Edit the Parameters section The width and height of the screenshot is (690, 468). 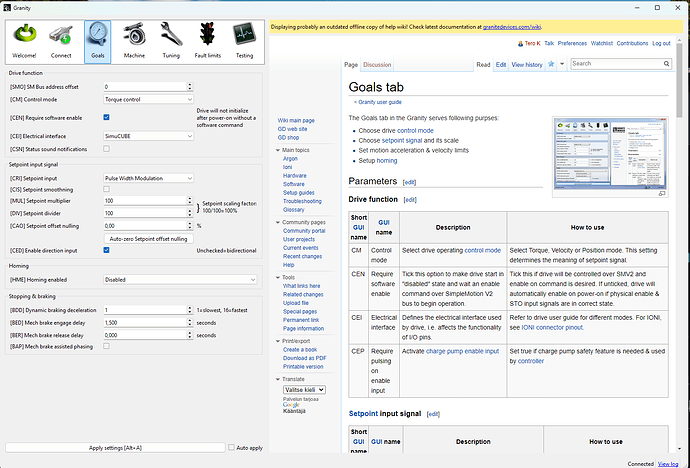coord(409,182)
